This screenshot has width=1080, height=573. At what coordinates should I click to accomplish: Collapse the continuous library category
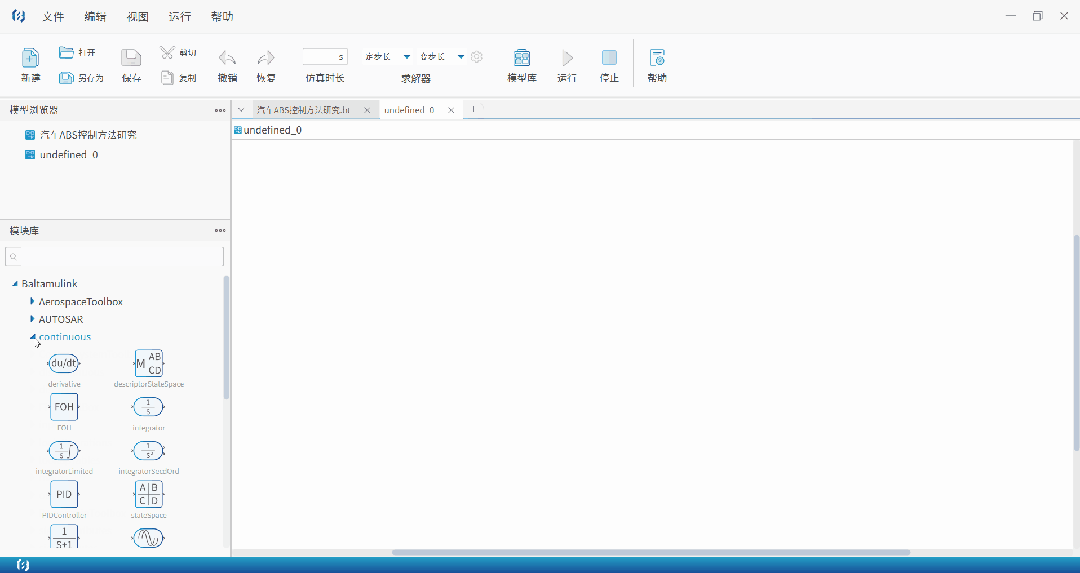click(x=32, y=337)
